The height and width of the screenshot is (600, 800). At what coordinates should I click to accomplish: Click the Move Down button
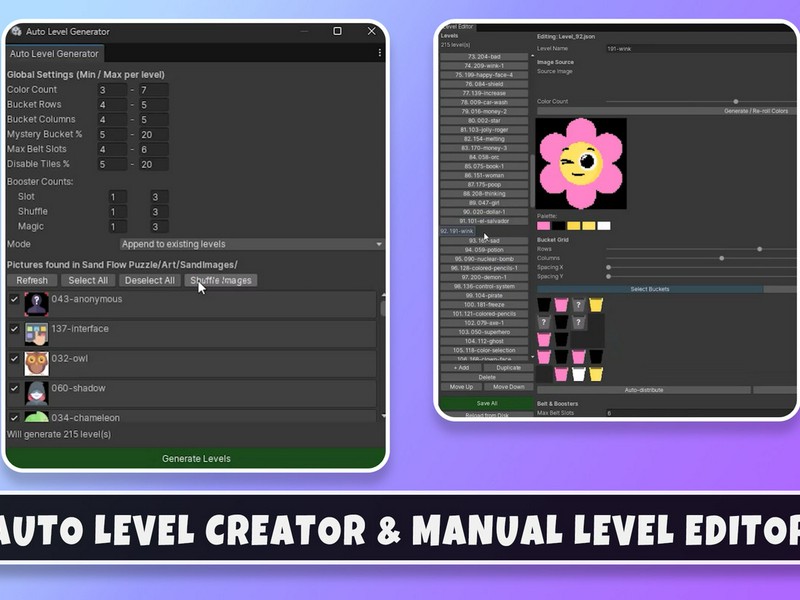[508, 387]
